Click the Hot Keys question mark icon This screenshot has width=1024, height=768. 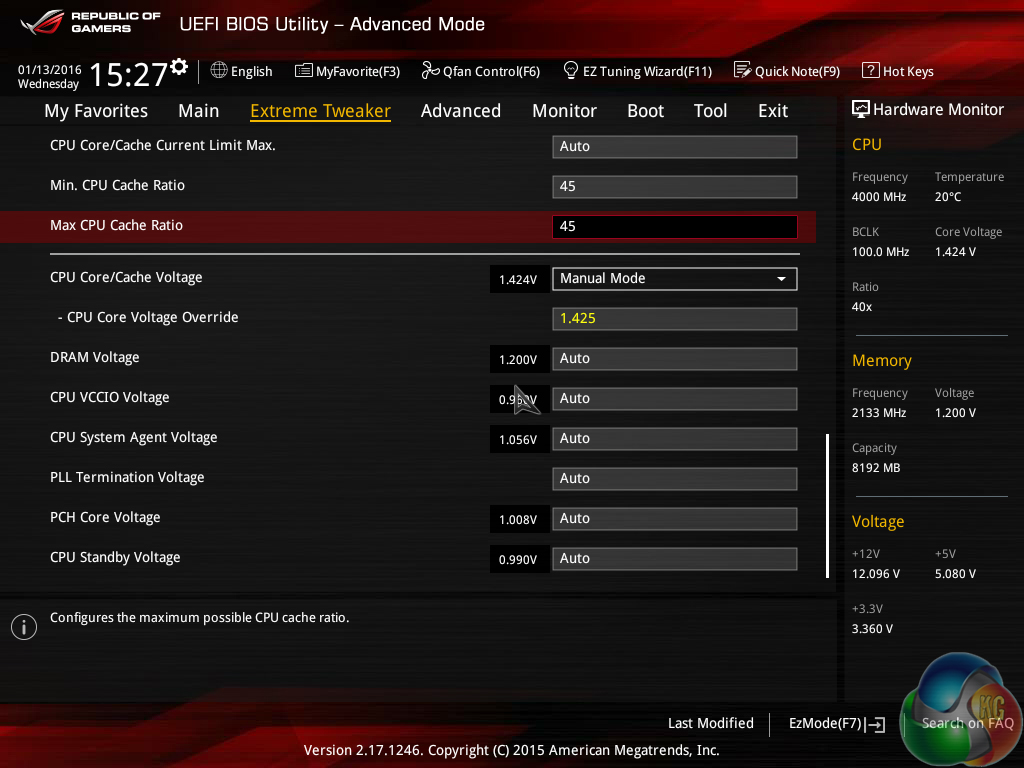(x=871, y=70)
